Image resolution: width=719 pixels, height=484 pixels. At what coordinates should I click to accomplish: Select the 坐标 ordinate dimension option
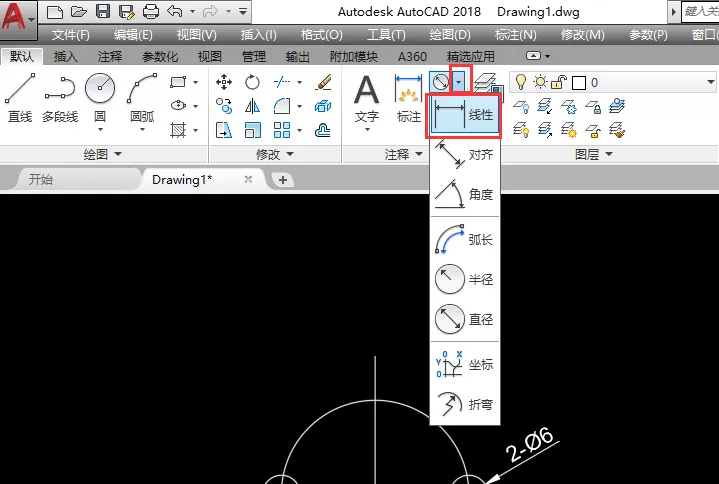(x=465, y=365)
